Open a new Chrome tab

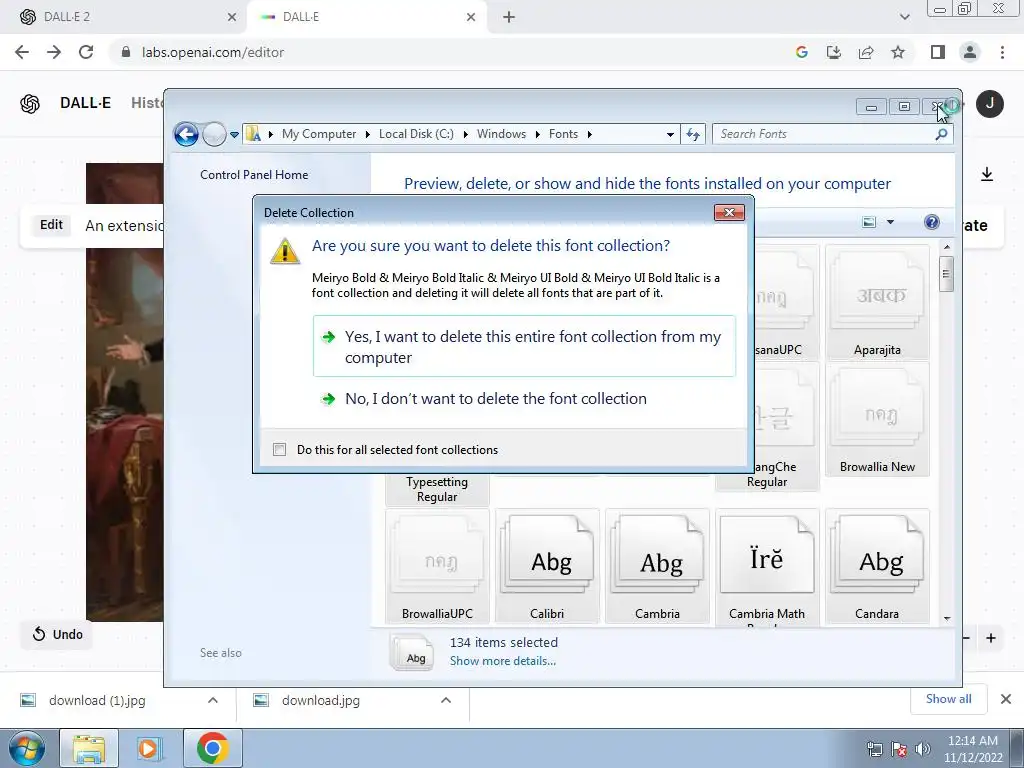tap(509, 17)
